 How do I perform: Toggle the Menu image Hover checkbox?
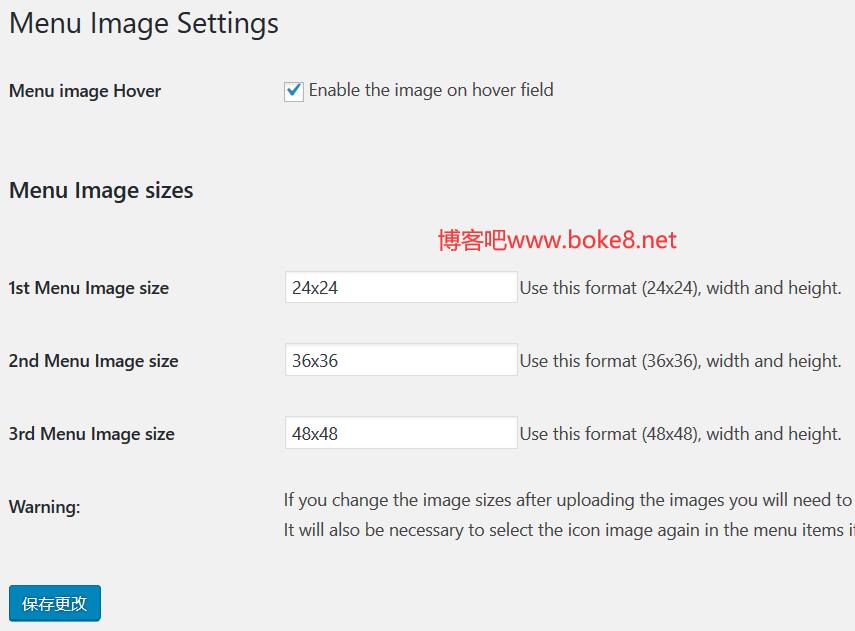click(x=294, y=91)
